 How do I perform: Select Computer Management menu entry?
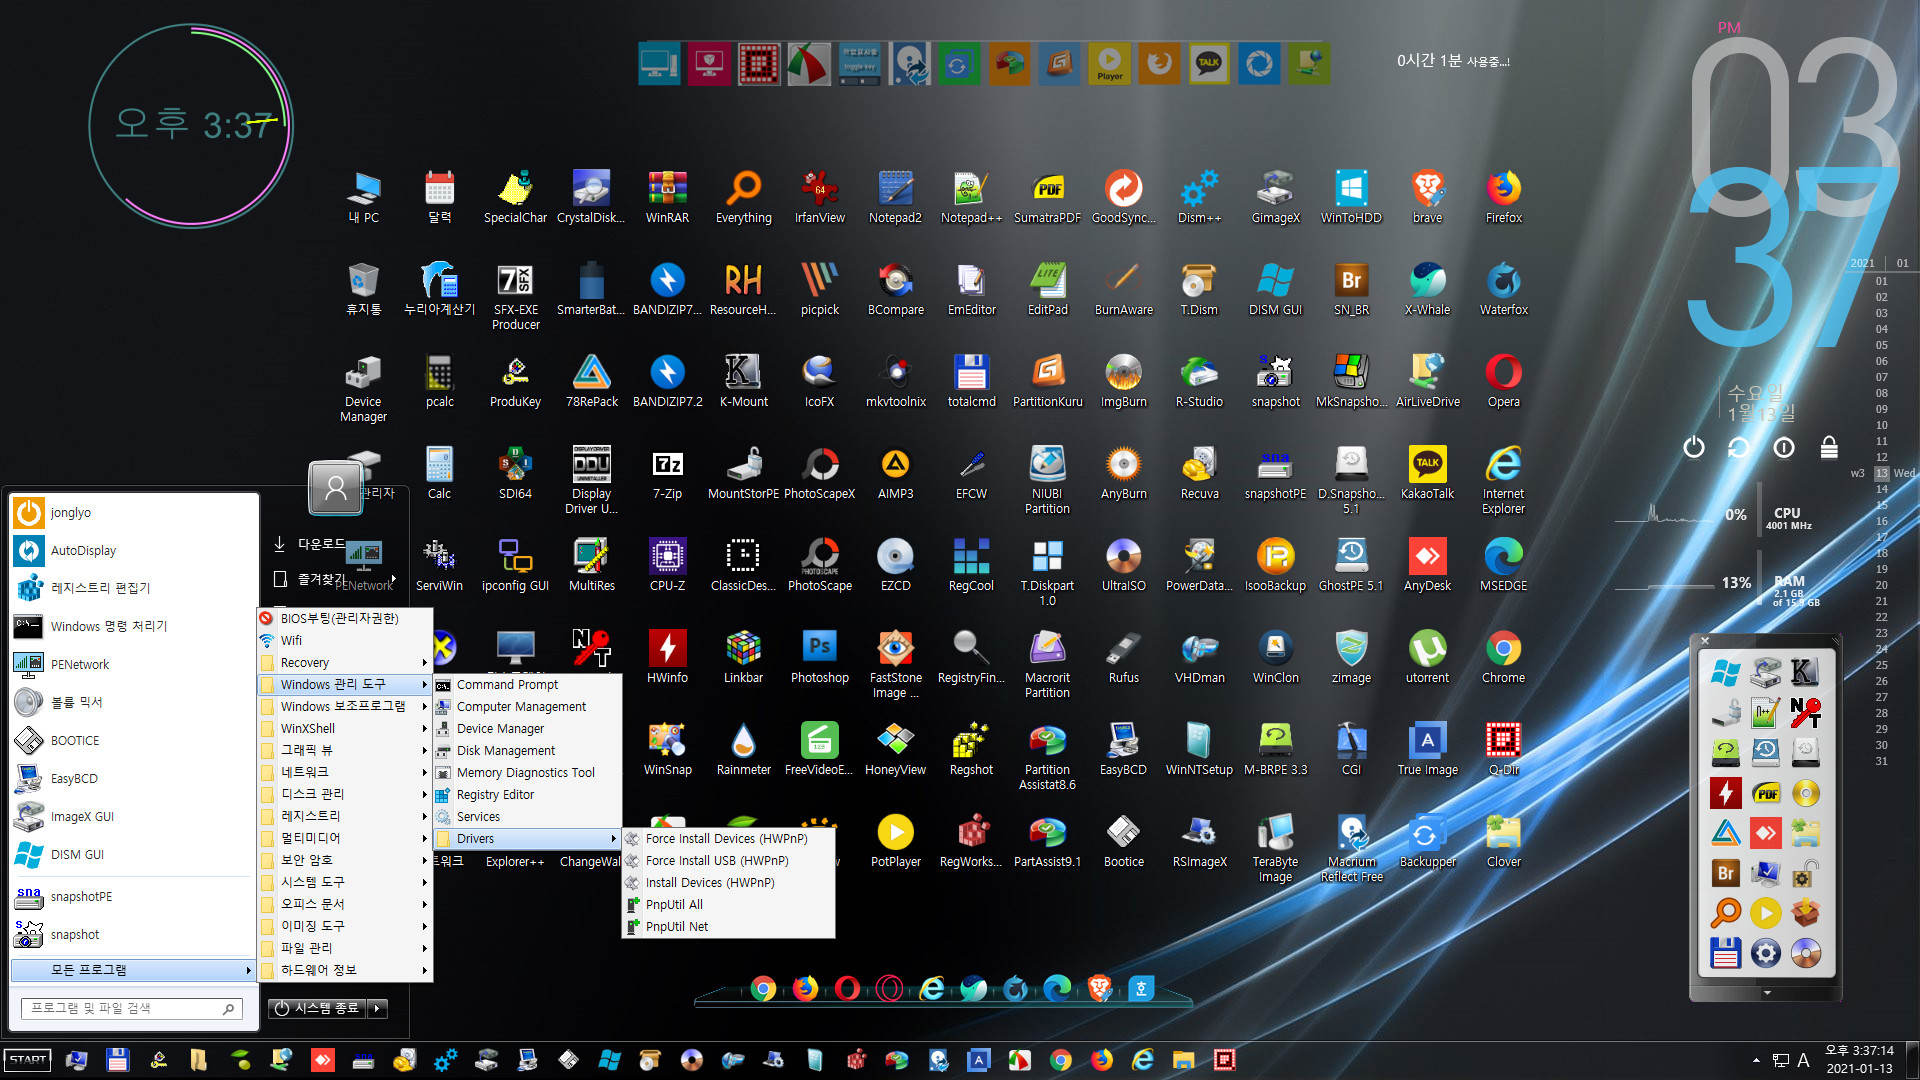pyautogui.click(x=527, y=706)
